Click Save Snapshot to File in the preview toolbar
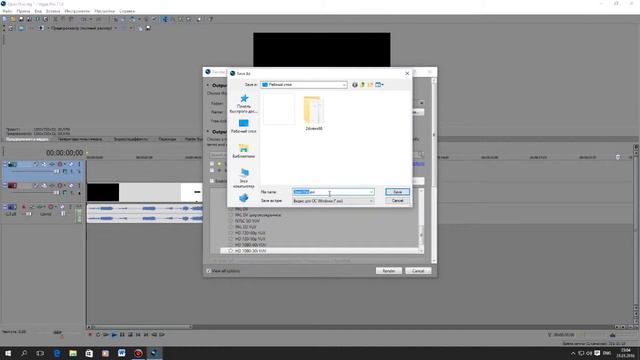This screenshot has width=640, height=360. [x=148, y=28]
